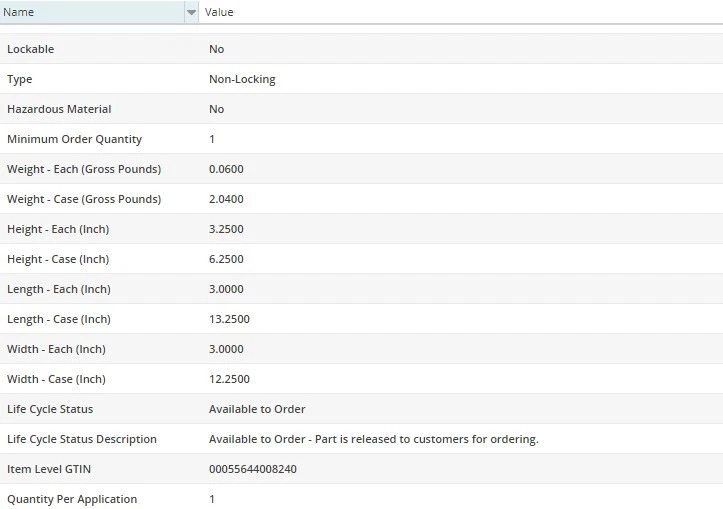
Task: Select the Type row label
Action: (20, 79)
